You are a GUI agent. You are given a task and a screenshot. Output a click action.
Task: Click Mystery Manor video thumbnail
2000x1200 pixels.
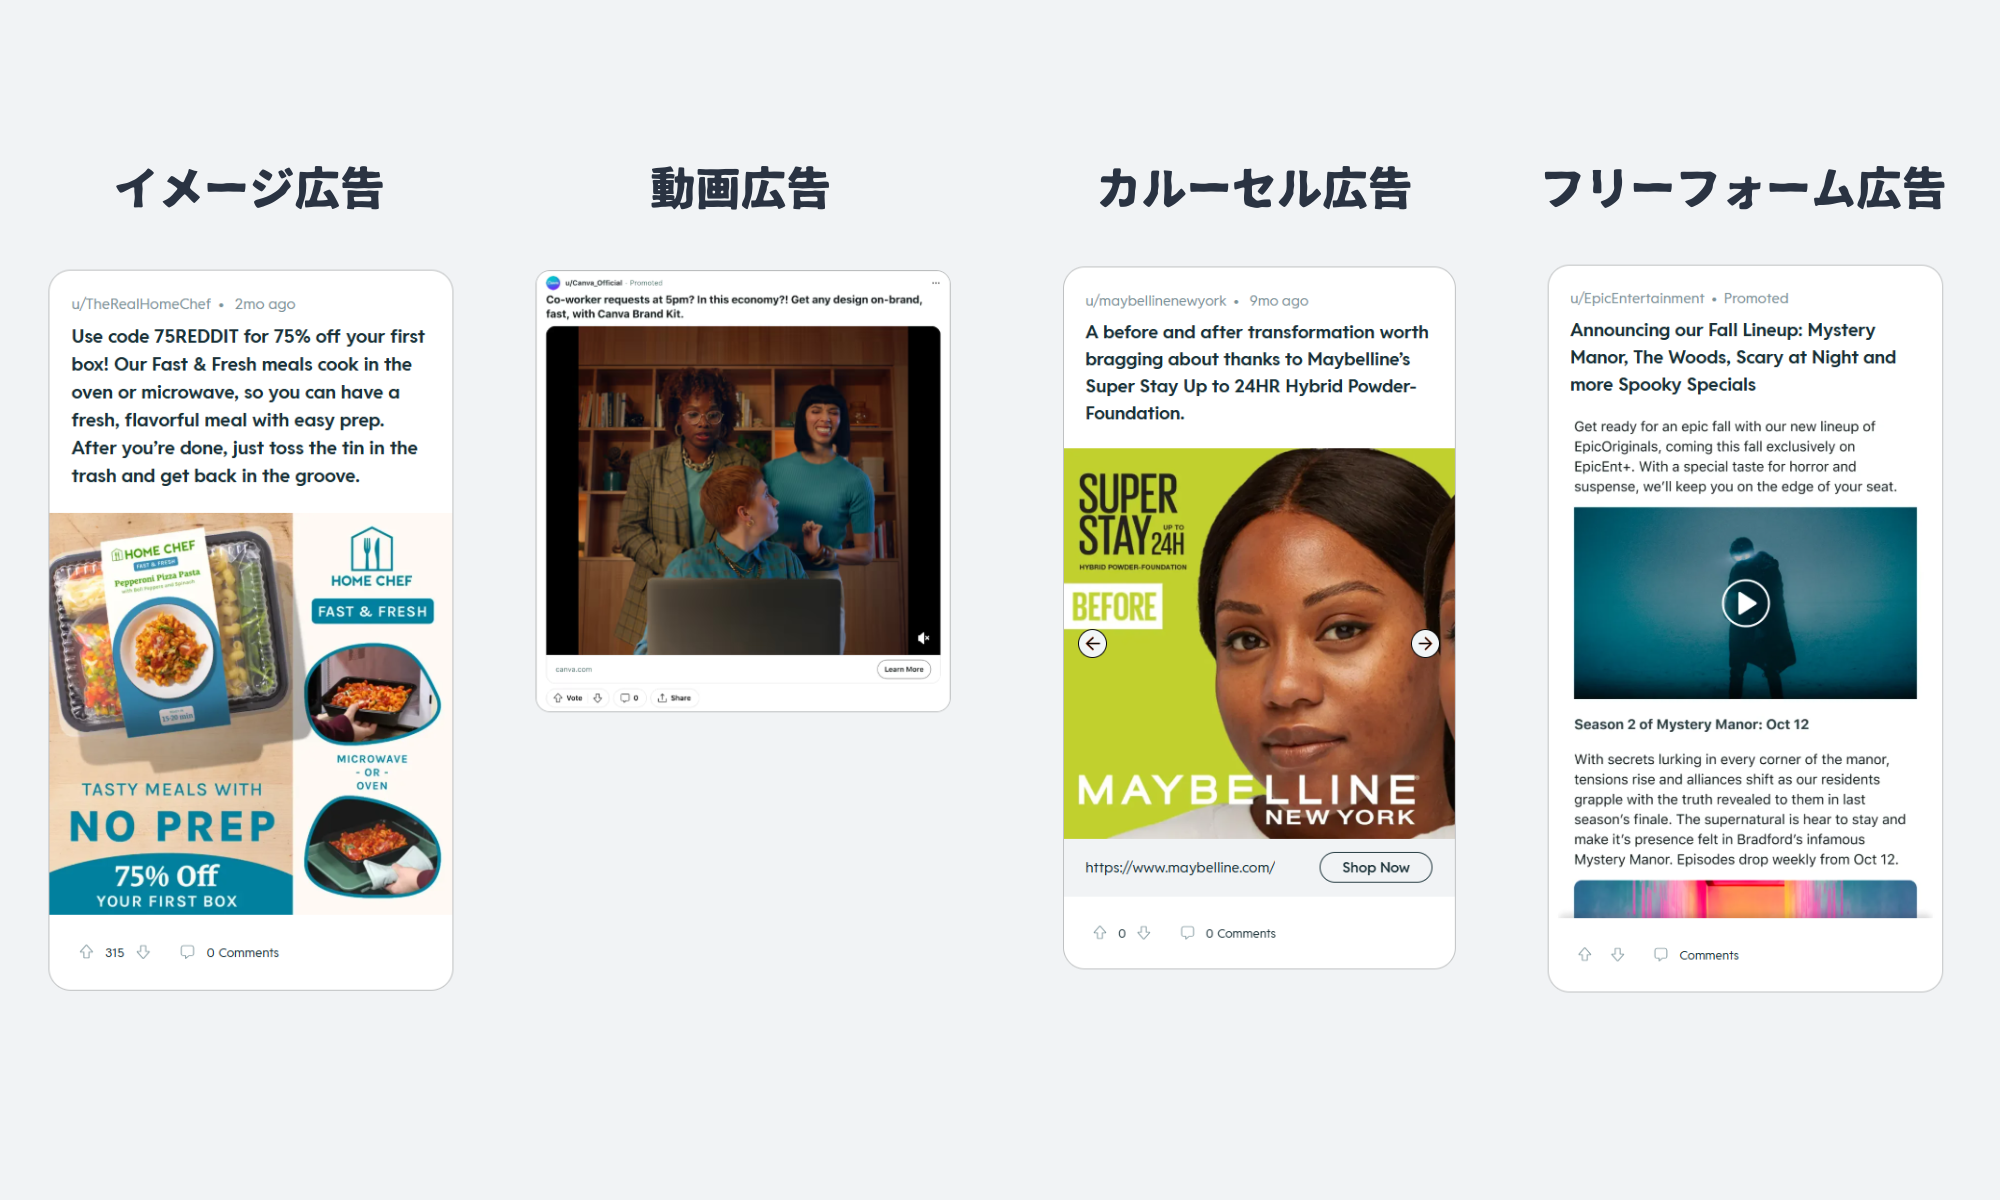click(1744, 603)
